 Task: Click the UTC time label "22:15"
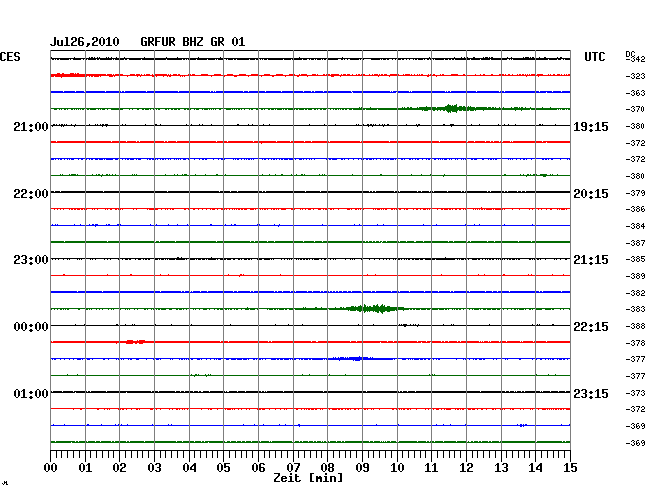(591, 327)
